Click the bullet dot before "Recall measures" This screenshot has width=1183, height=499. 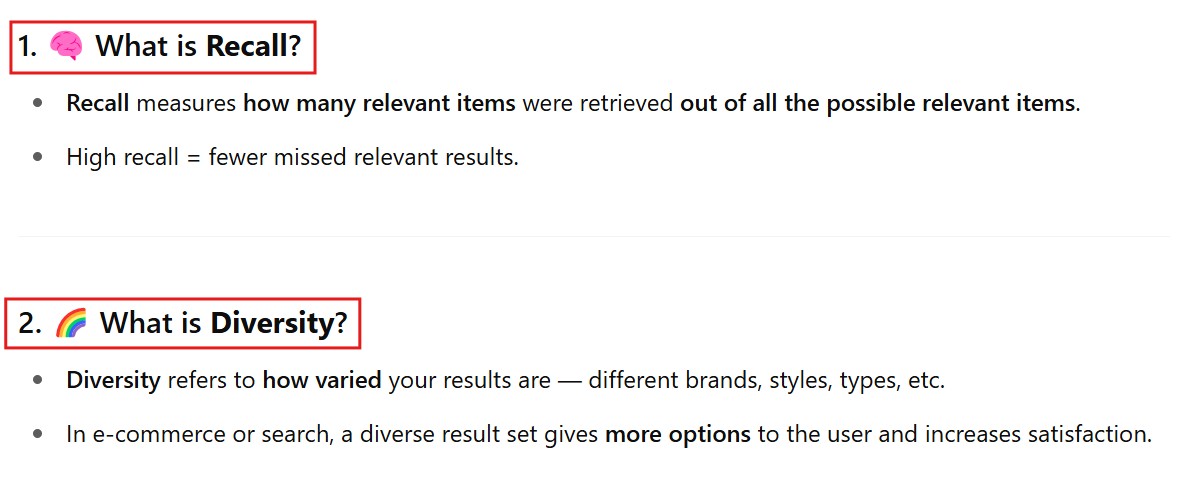click(x=38, y=103)
